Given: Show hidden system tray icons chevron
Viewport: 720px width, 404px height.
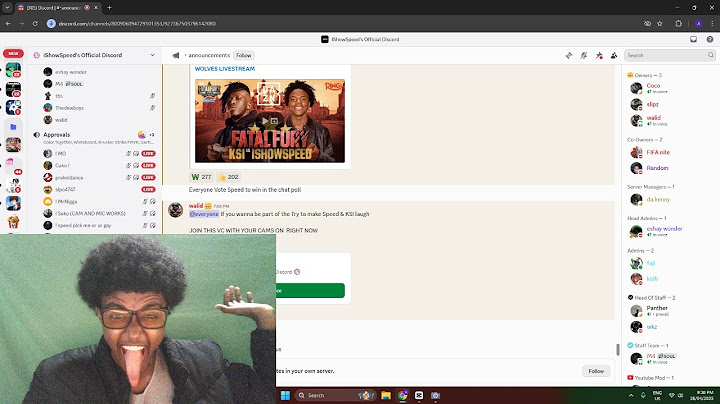Looking at the screenshot, I should click(631, 395).
